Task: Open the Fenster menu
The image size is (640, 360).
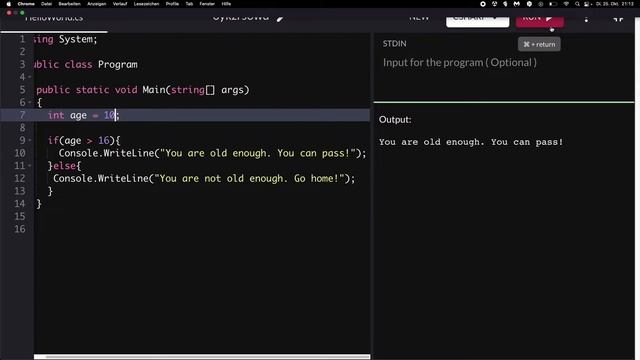Action: tap(207, 4)
